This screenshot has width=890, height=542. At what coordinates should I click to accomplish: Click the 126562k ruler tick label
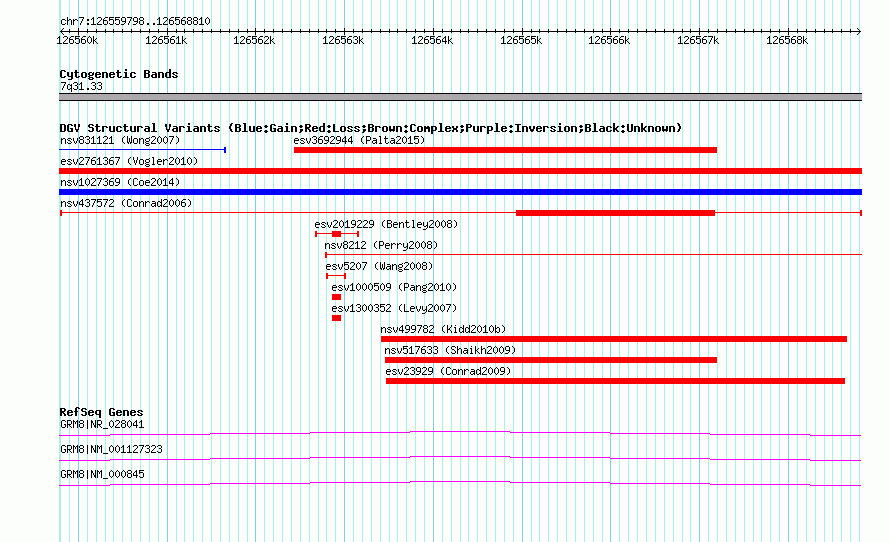pyautogui.click(x=254, y=40)
